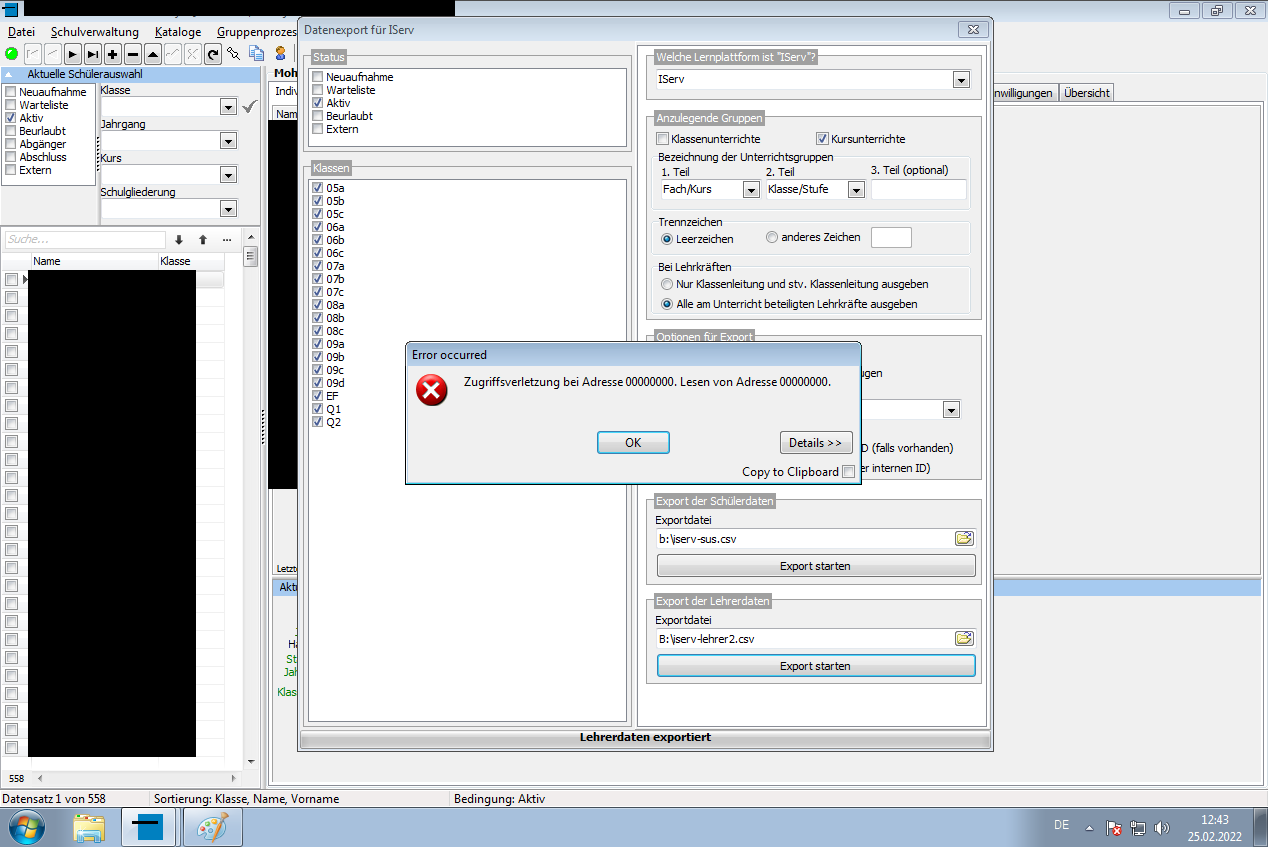Image resolution: width=1268 pixels, height=847 pixels.
Task: Select the Leerzeichen radio button
Action: (x=667, y=239)
